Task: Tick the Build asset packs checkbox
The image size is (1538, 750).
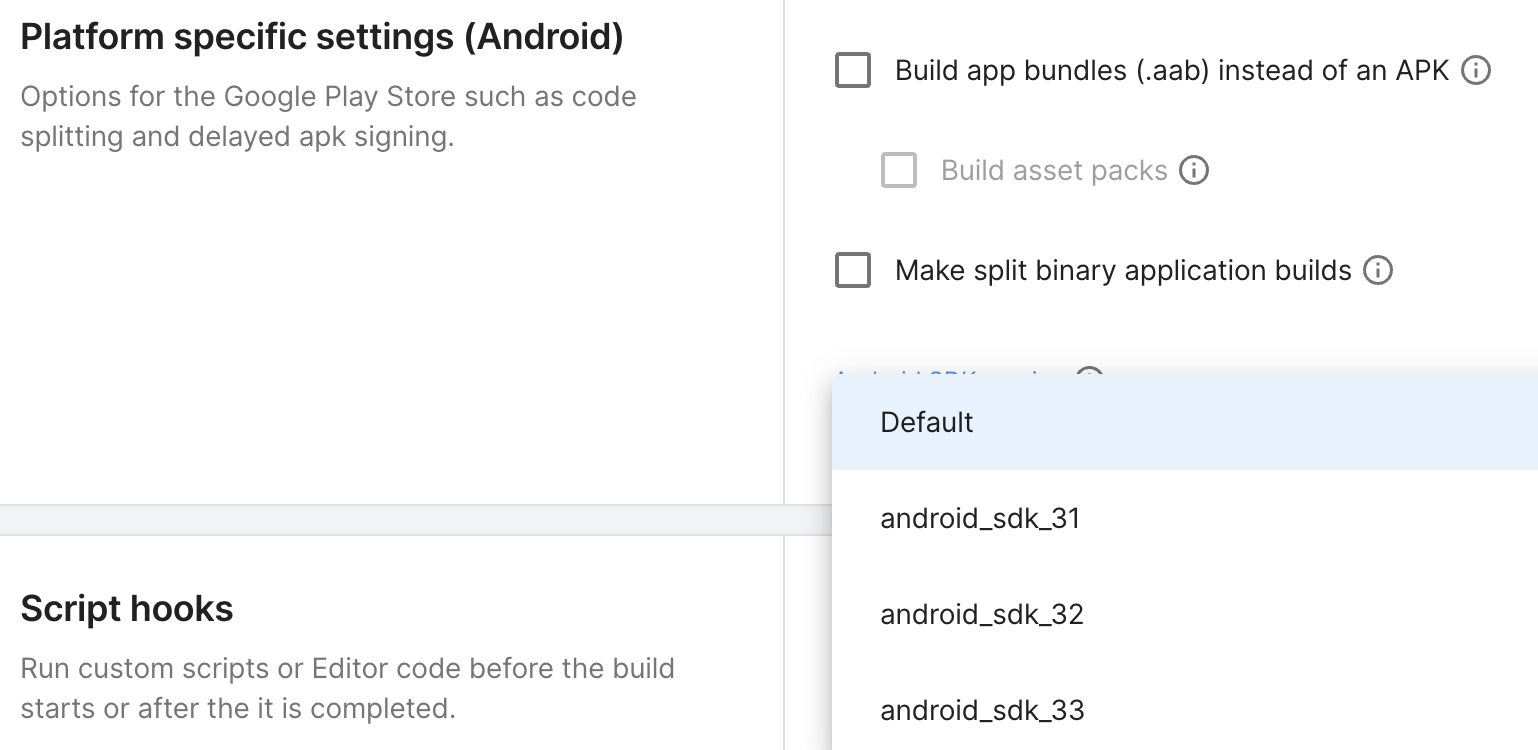Action: pos(898,171)
